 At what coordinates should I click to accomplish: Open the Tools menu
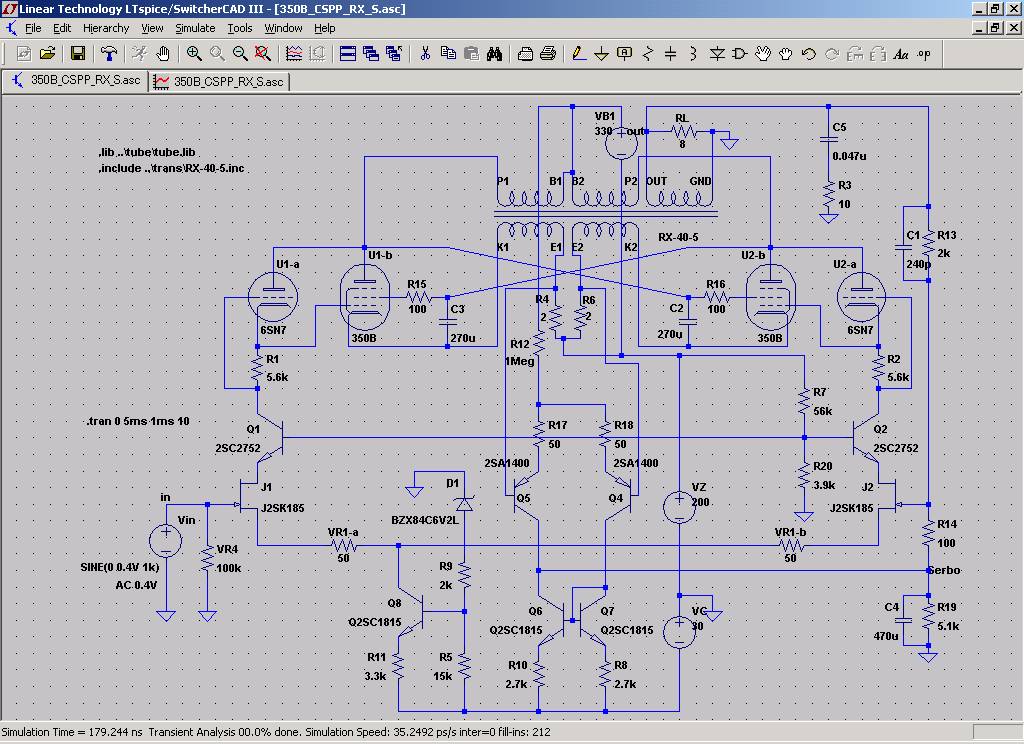[240, 28]
